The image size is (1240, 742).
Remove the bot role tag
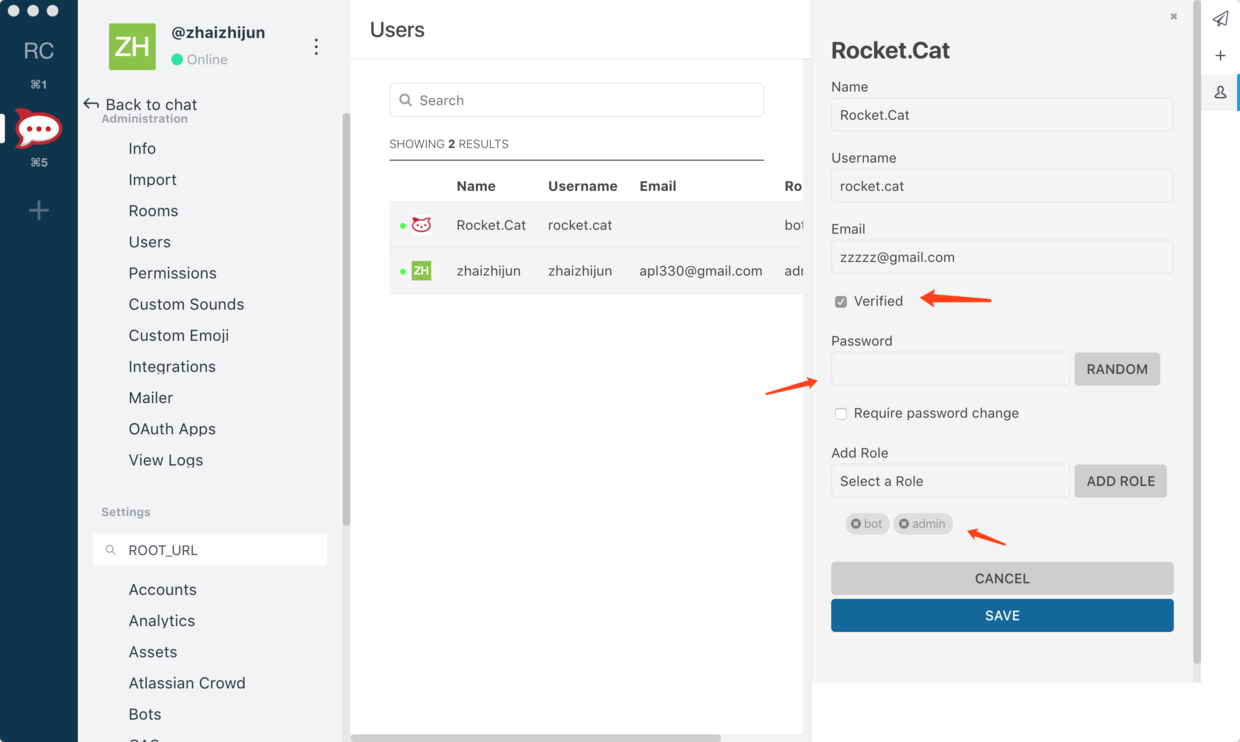coord(856,524)
